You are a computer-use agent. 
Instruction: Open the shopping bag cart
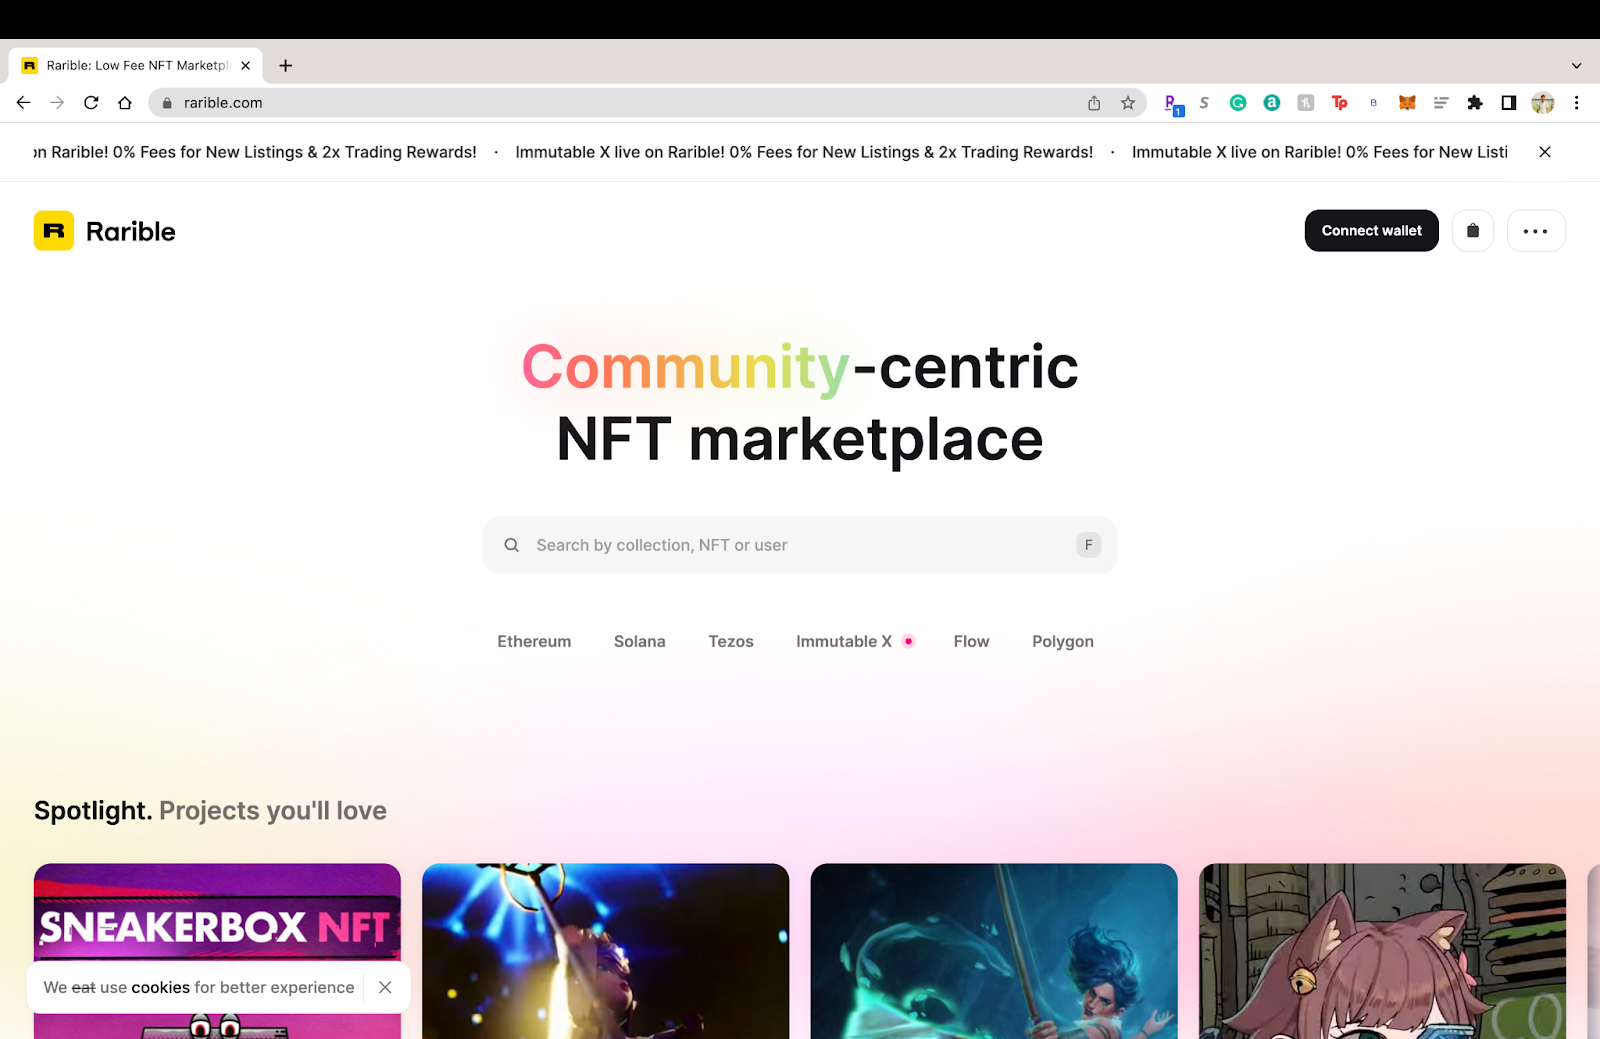coord(1473,231)
